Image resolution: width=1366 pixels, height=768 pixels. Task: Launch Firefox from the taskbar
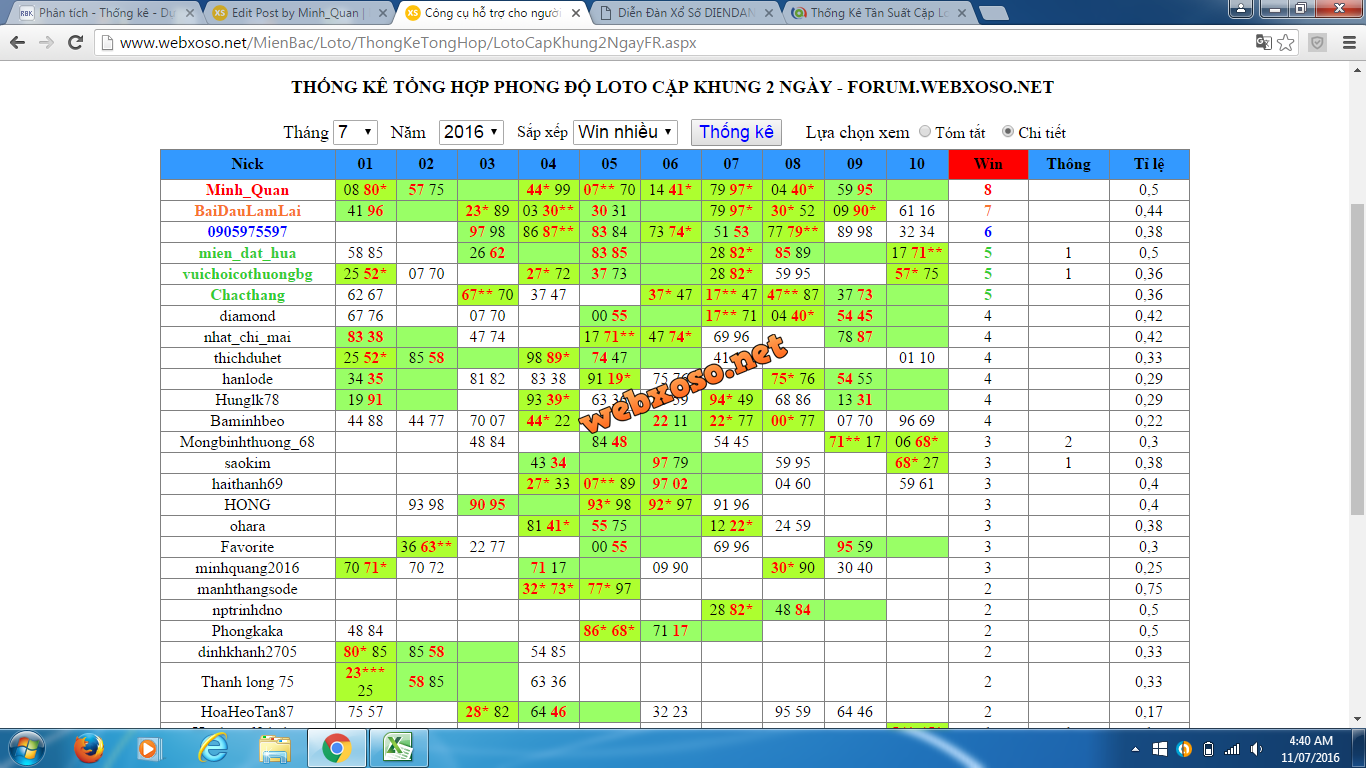pos(90,748)
